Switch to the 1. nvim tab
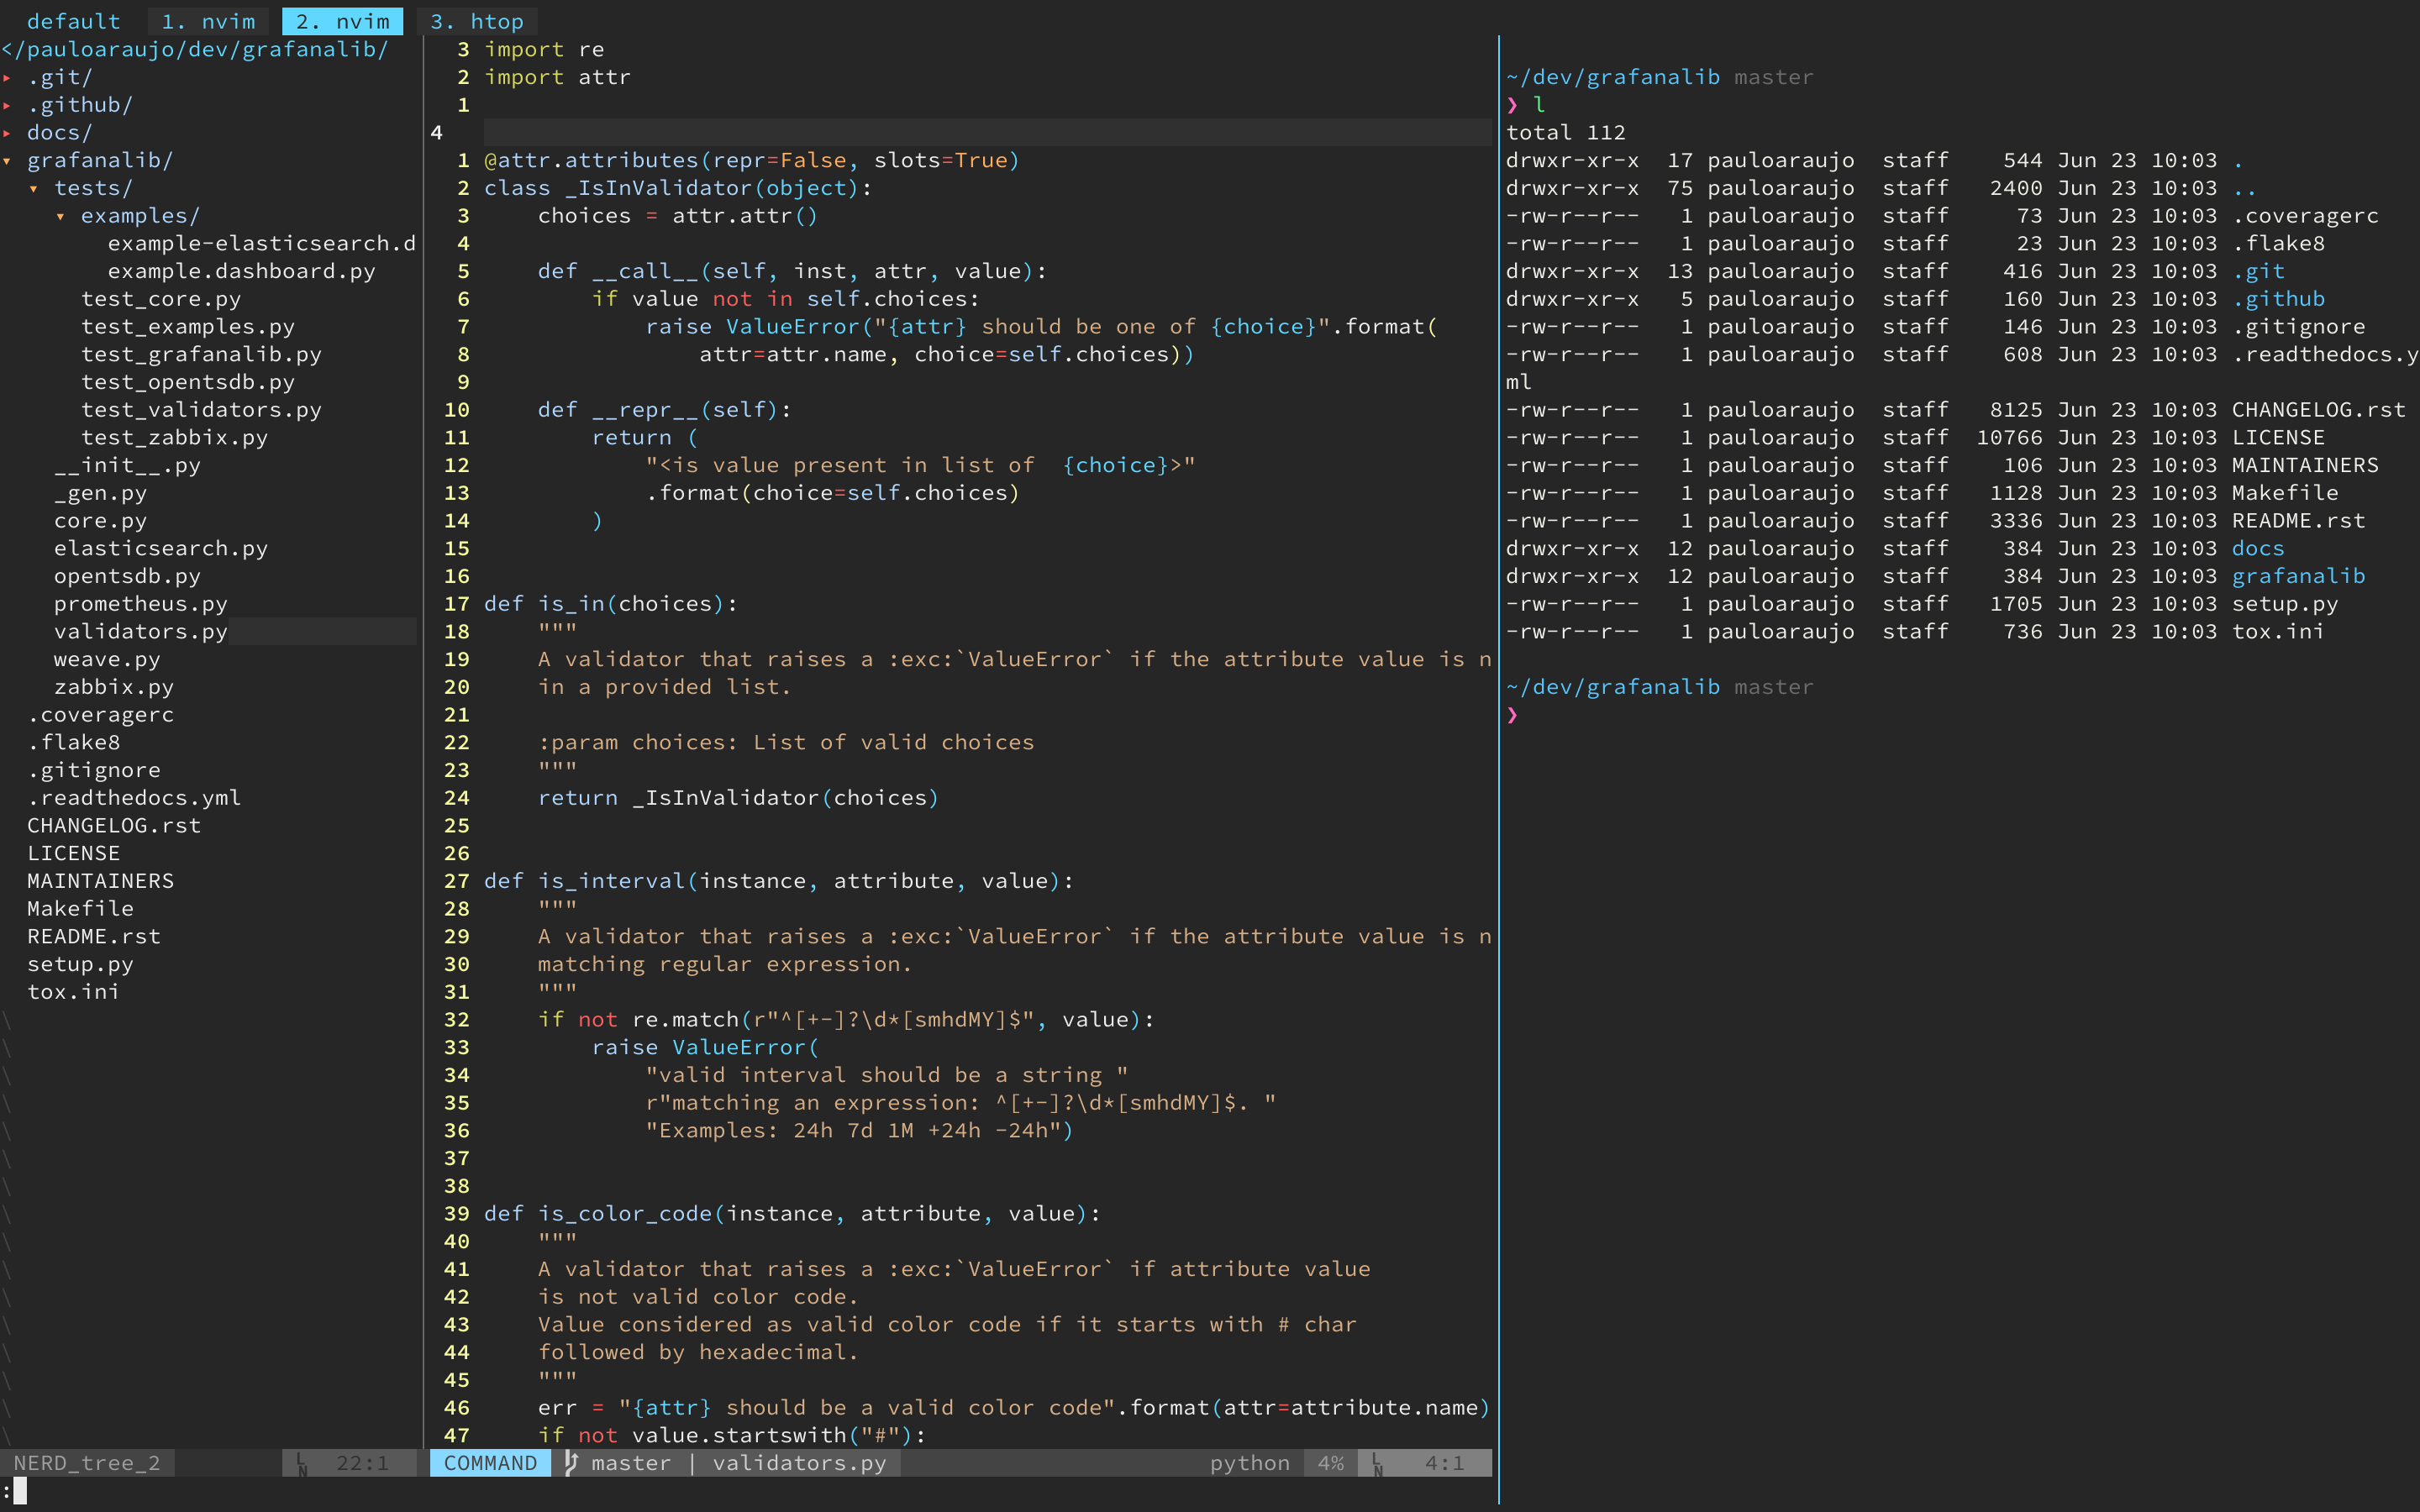This screenshot has height=1512, width=2420. (208, 21)
